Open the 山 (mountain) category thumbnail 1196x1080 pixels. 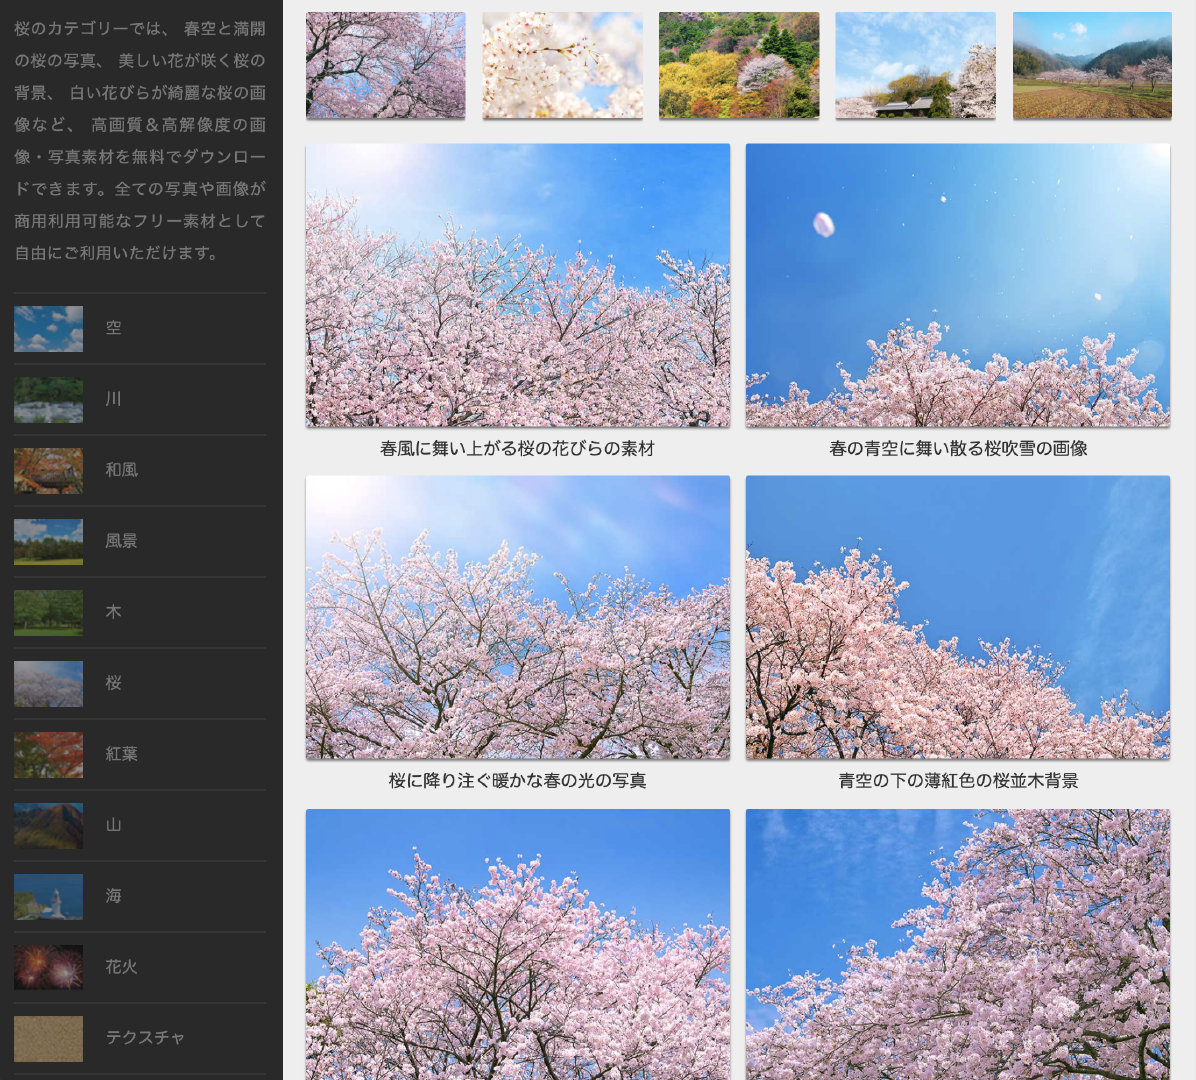pos(48,826)
